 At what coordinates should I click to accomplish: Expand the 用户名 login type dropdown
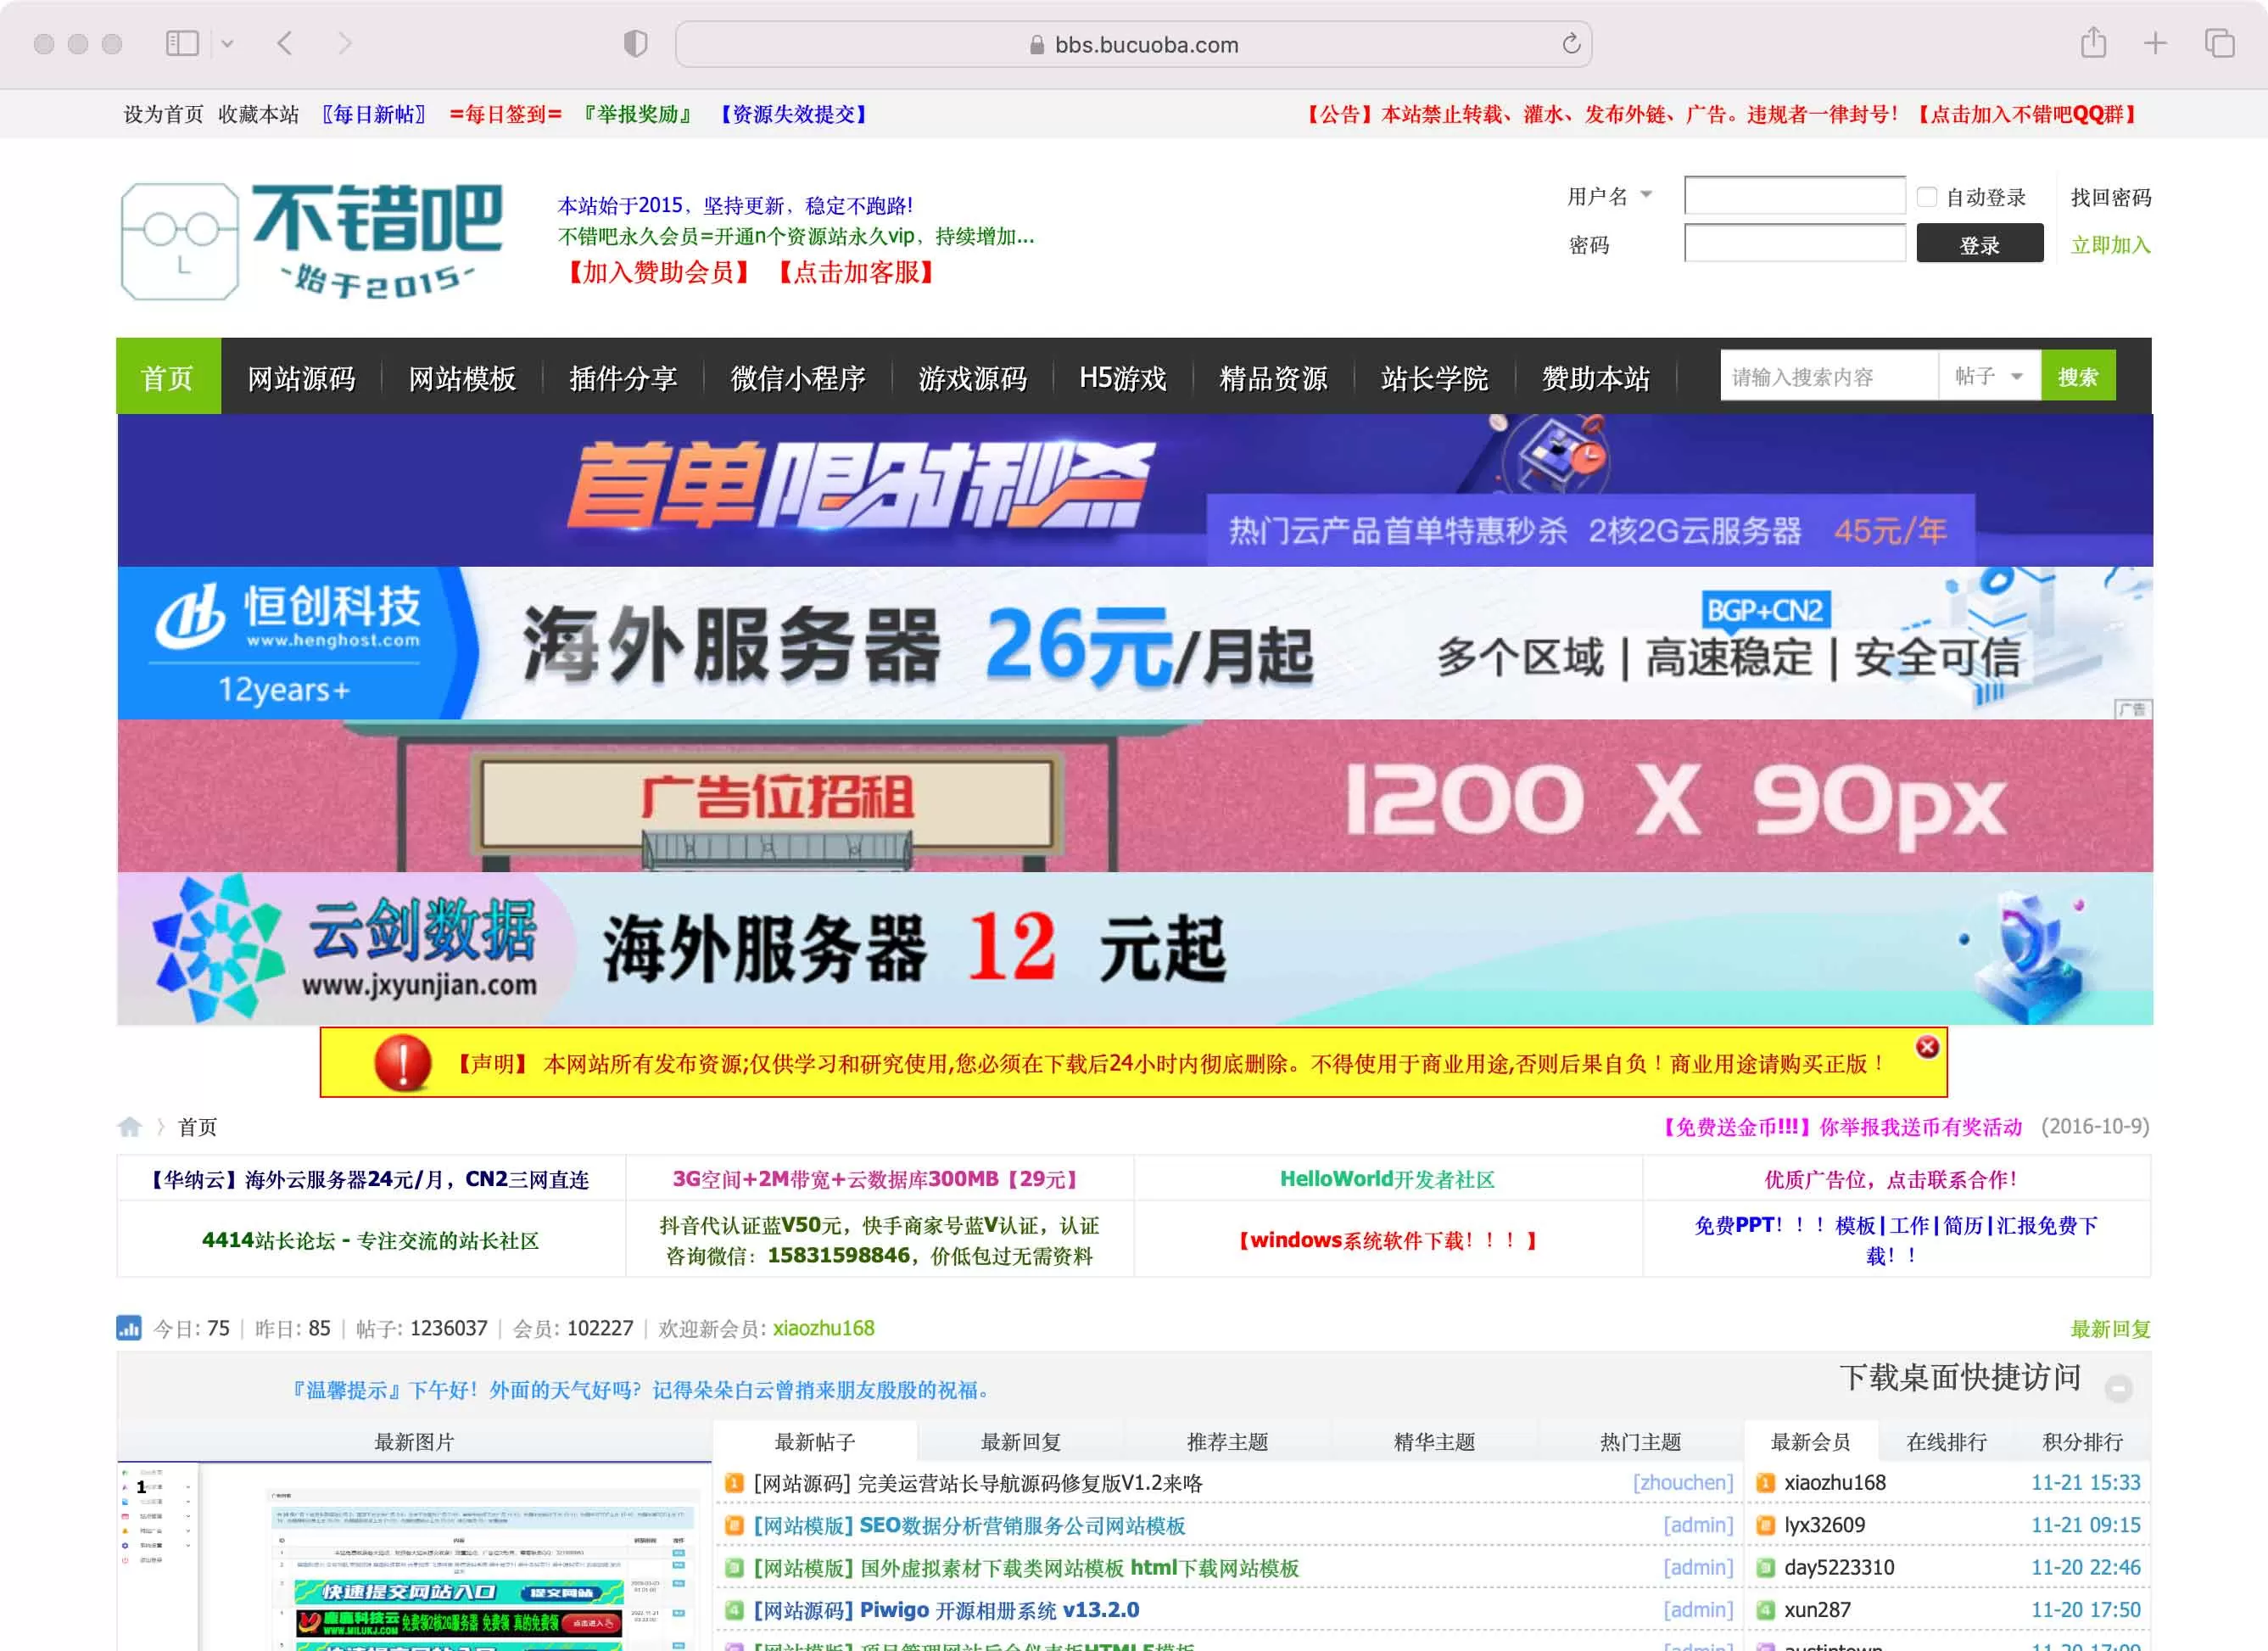tap(1609, 196)
